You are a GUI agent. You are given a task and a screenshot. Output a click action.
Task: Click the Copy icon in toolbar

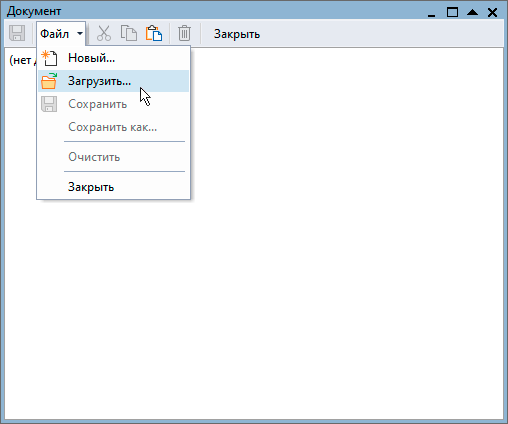point(129,33)
